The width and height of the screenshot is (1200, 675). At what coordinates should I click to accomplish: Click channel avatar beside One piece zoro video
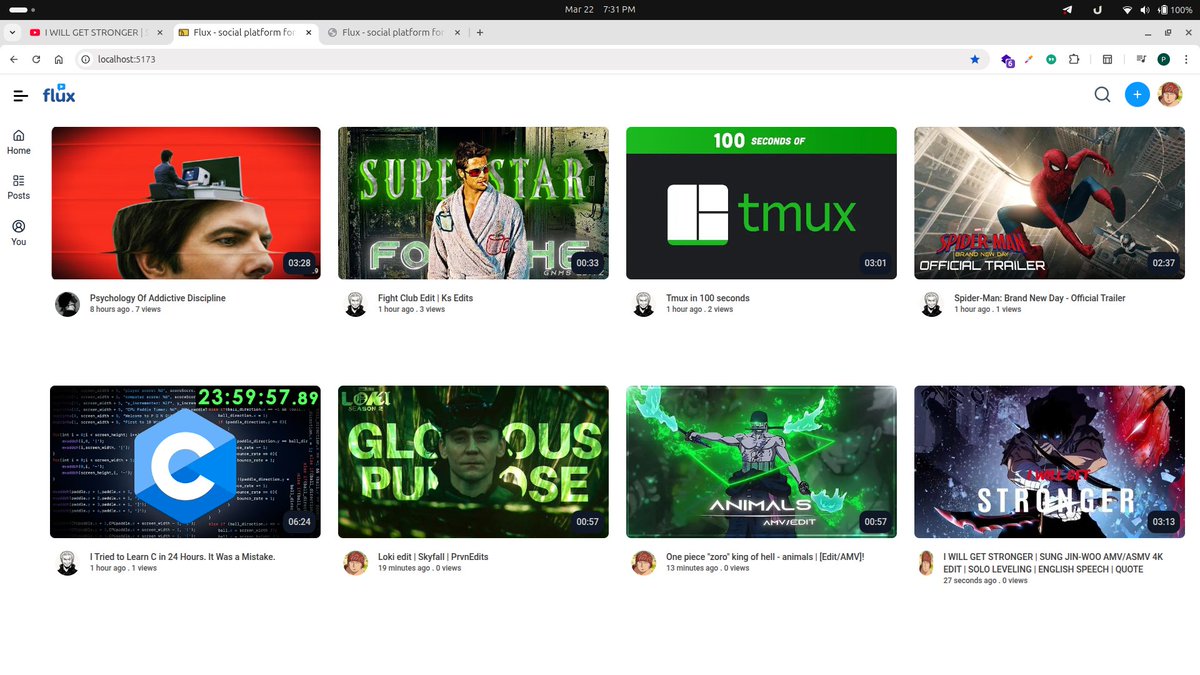(x=644, y=563)
